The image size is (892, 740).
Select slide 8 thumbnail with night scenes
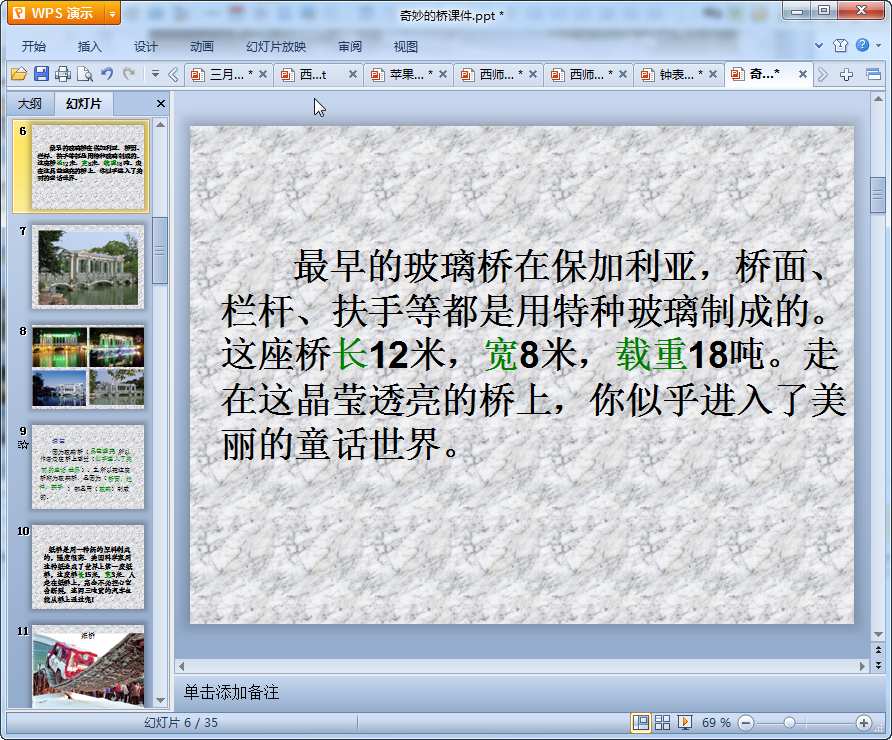click(88, 366)
